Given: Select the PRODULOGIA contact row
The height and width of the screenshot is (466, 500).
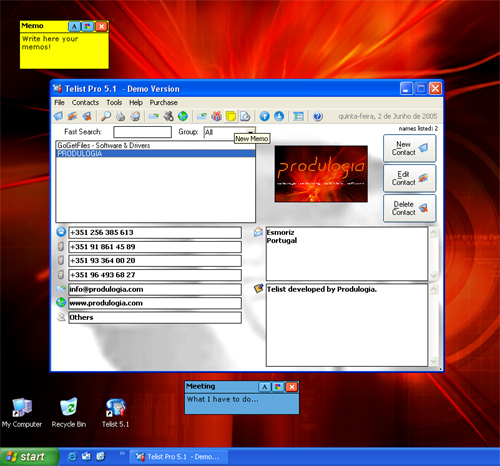Looking at the screenshot, I should click(155, 153).
